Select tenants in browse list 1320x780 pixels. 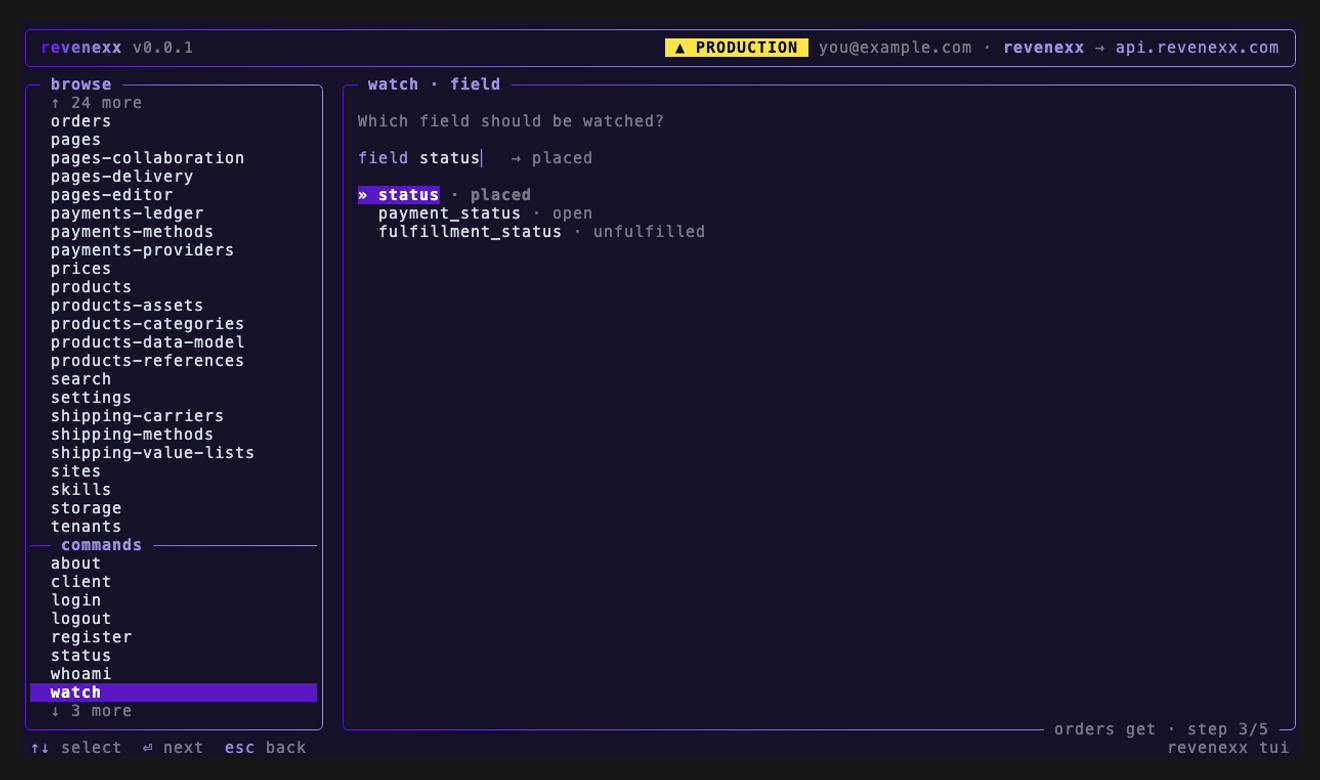click(86, 526)
